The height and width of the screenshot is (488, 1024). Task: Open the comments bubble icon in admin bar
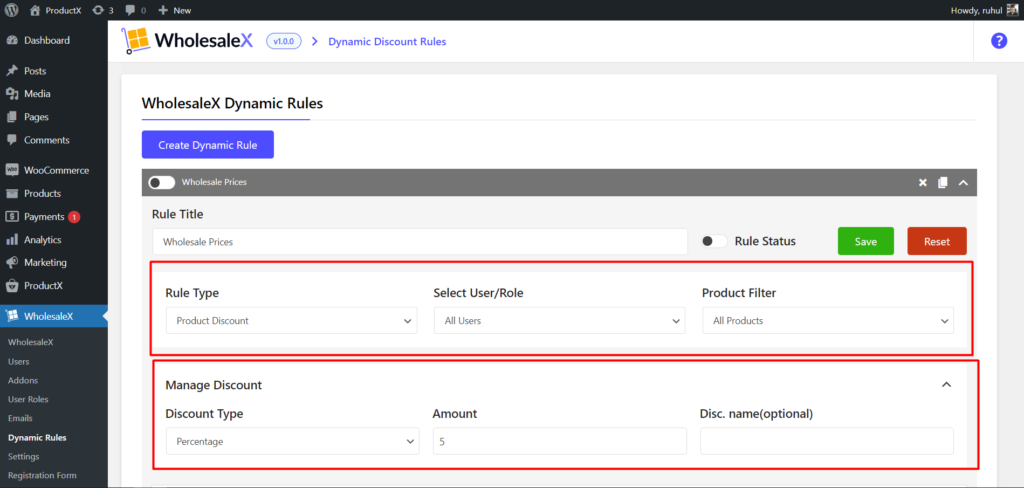[x=130, y=10]
